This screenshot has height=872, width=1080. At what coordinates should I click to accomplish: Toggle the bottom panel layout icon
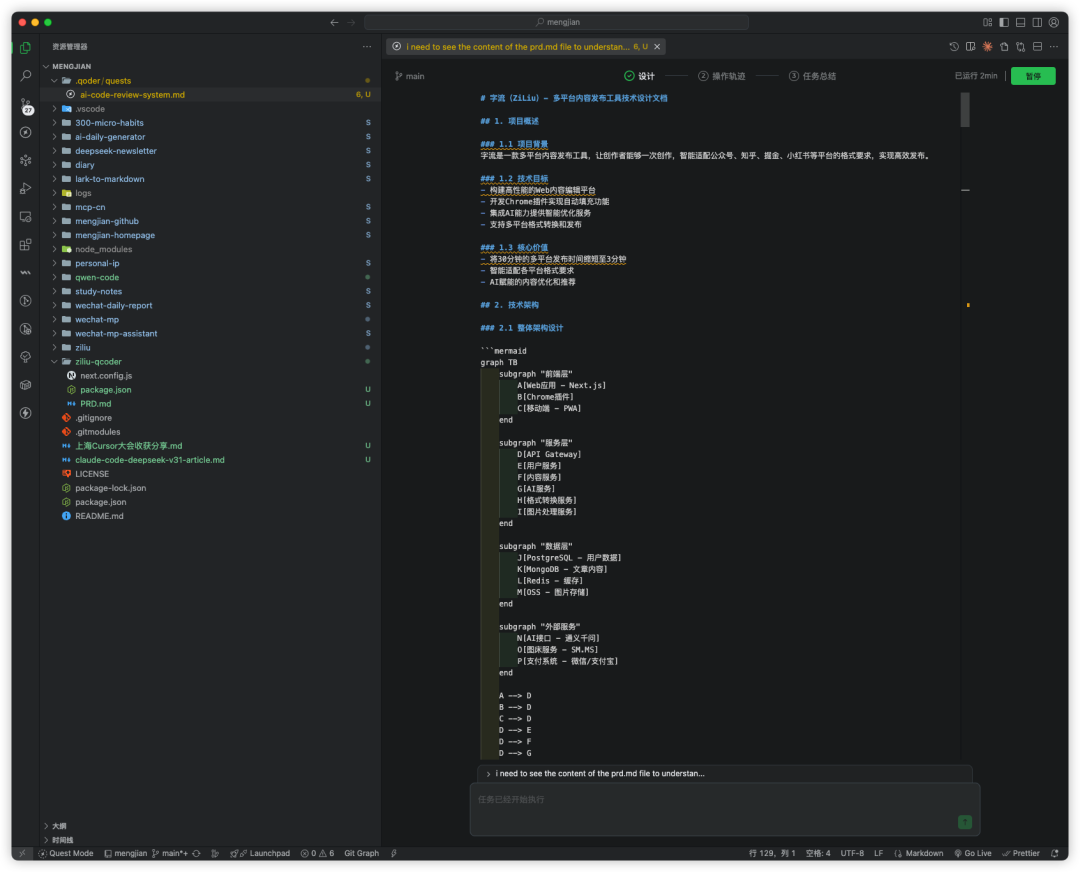point(1020,22)
